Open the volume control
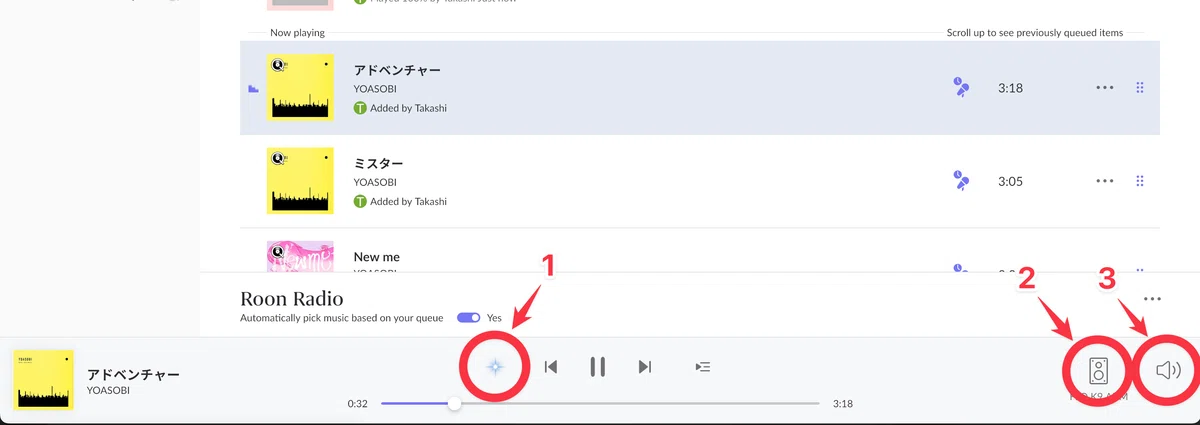1200x425 pixels. tap(1168, 371)
